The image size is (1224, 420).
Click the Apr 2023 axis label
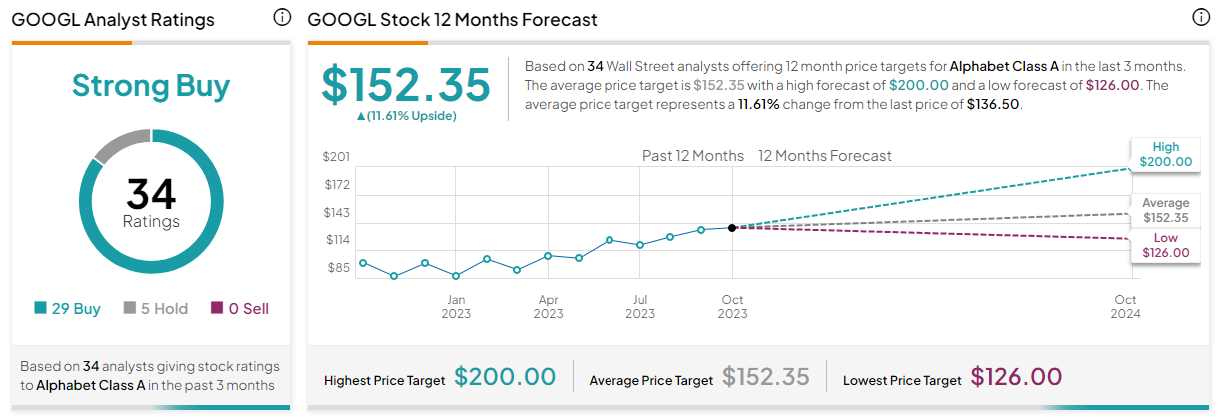(x=548, y=306)
